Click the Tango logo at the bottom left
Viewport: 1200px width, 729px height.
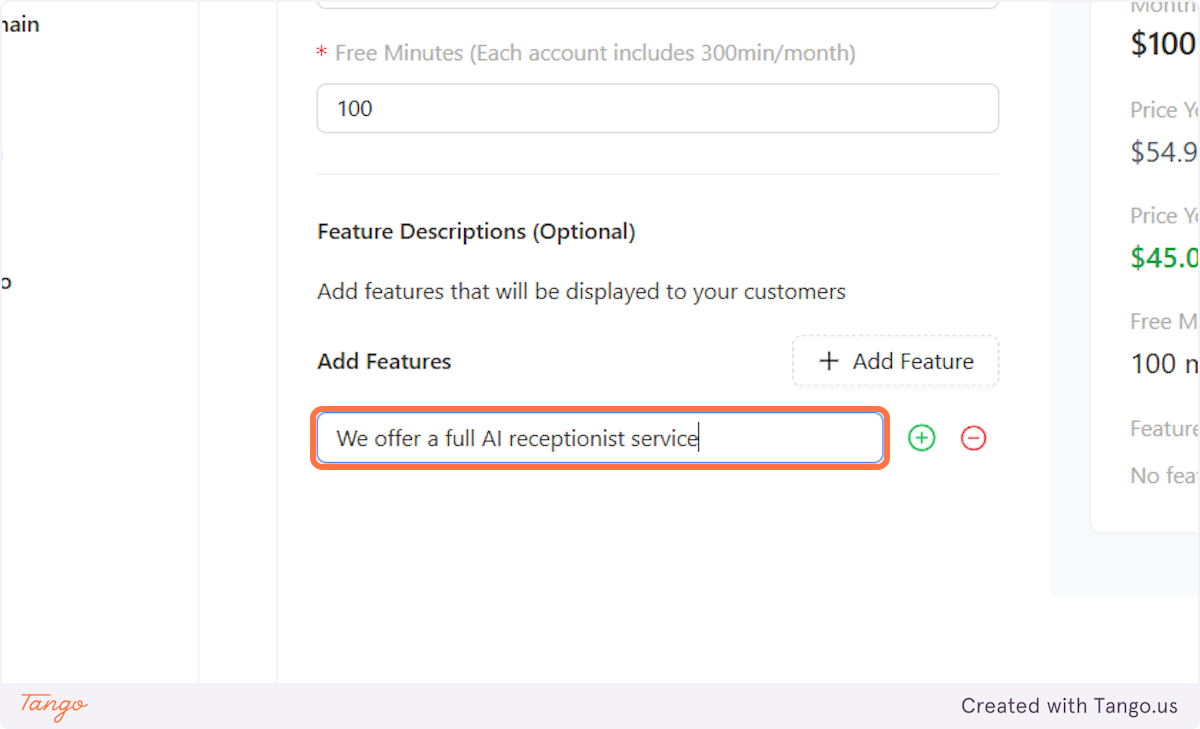tap(52, 708)
